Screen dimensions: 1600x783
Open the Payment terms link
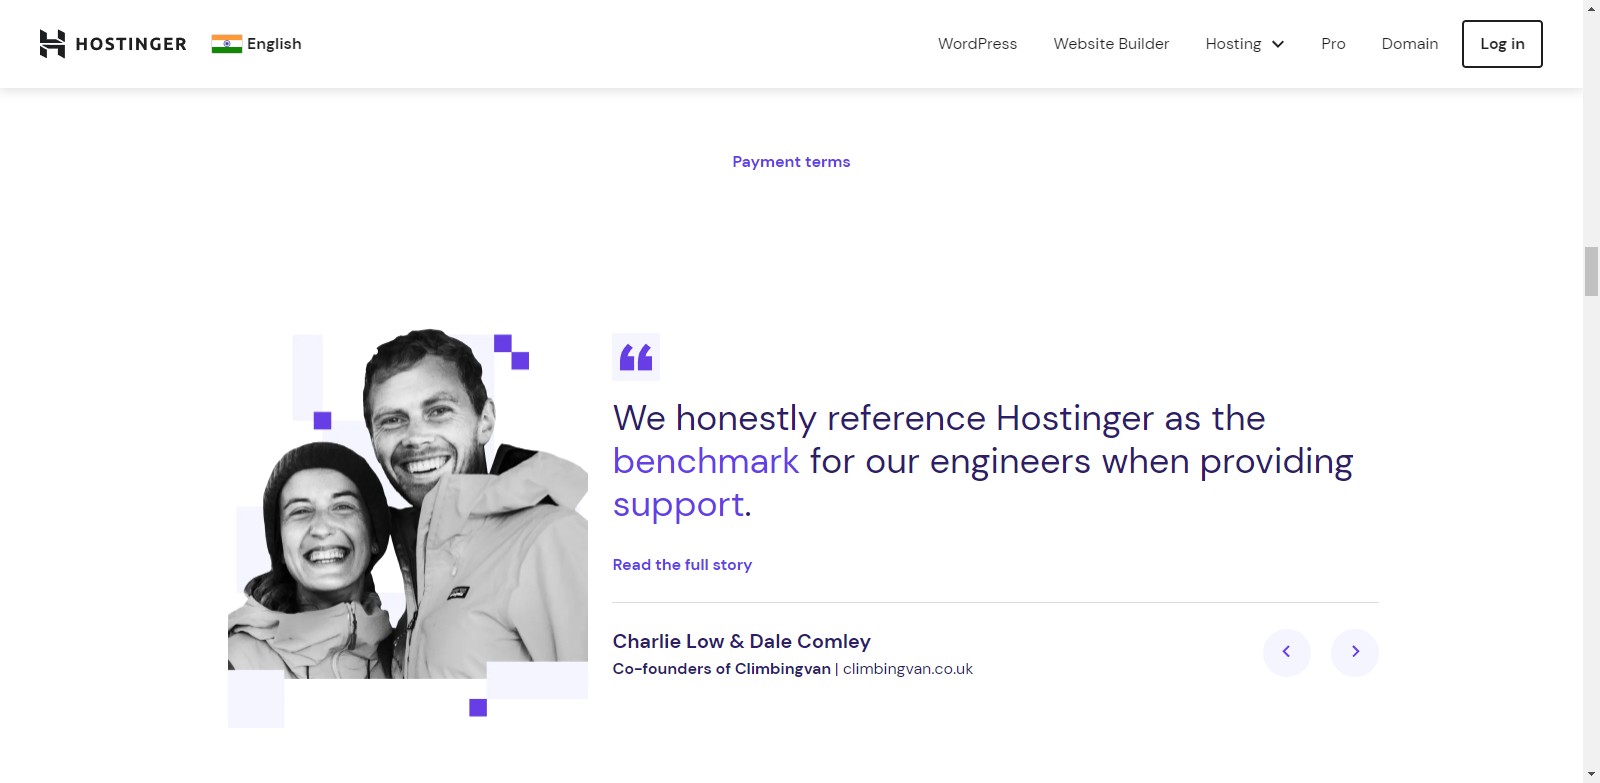[x=791, y=162]
